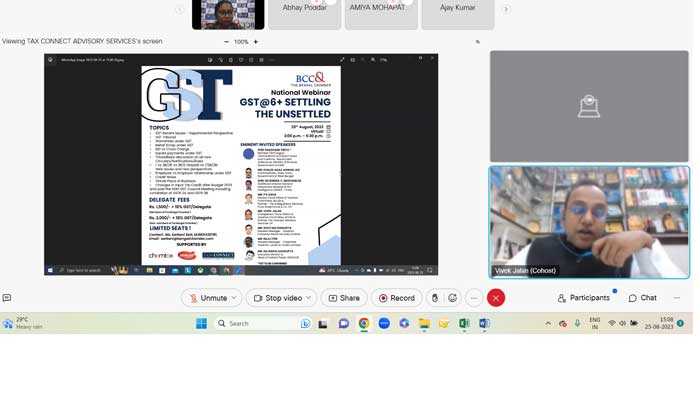Open the Stop video options chevron
The height and width of the screenshot is (394, 700).
pos(308,298)
